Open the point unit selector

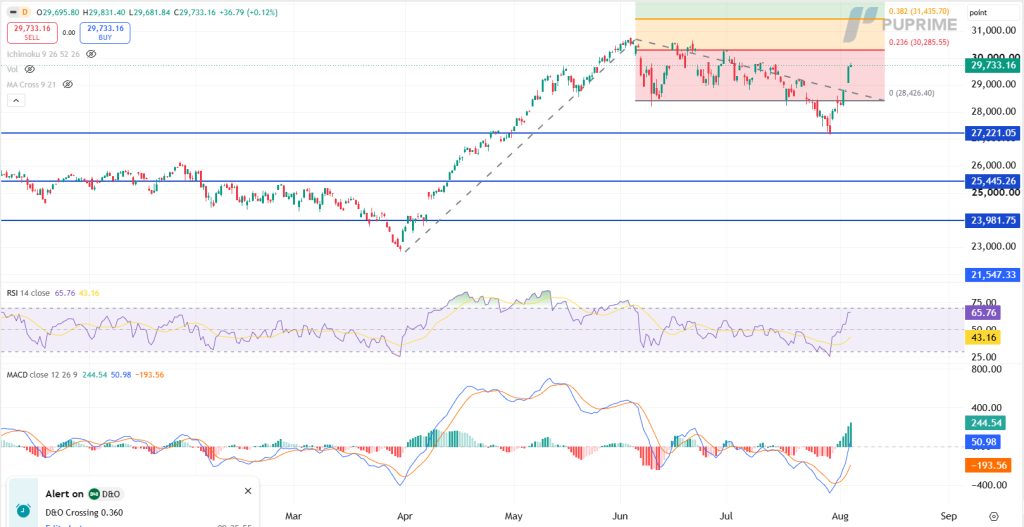click(993, 12)
